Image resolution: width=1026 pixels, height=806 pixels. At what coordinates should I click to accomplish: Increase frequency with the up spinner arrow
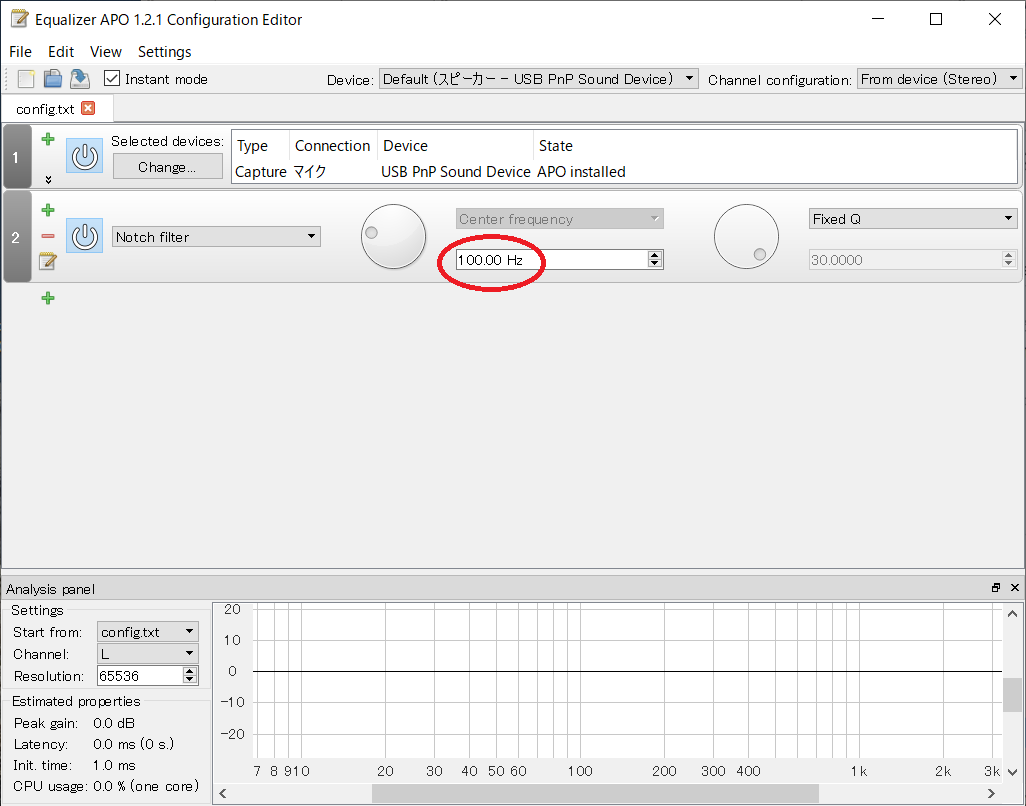[x=655, y=255]
